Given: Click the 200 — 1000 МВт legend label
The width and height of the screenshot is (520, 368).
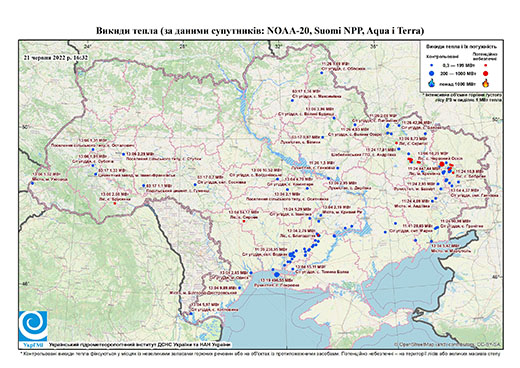Looking at the screenshot, I should pyautogui.click(x=457, y=73).
